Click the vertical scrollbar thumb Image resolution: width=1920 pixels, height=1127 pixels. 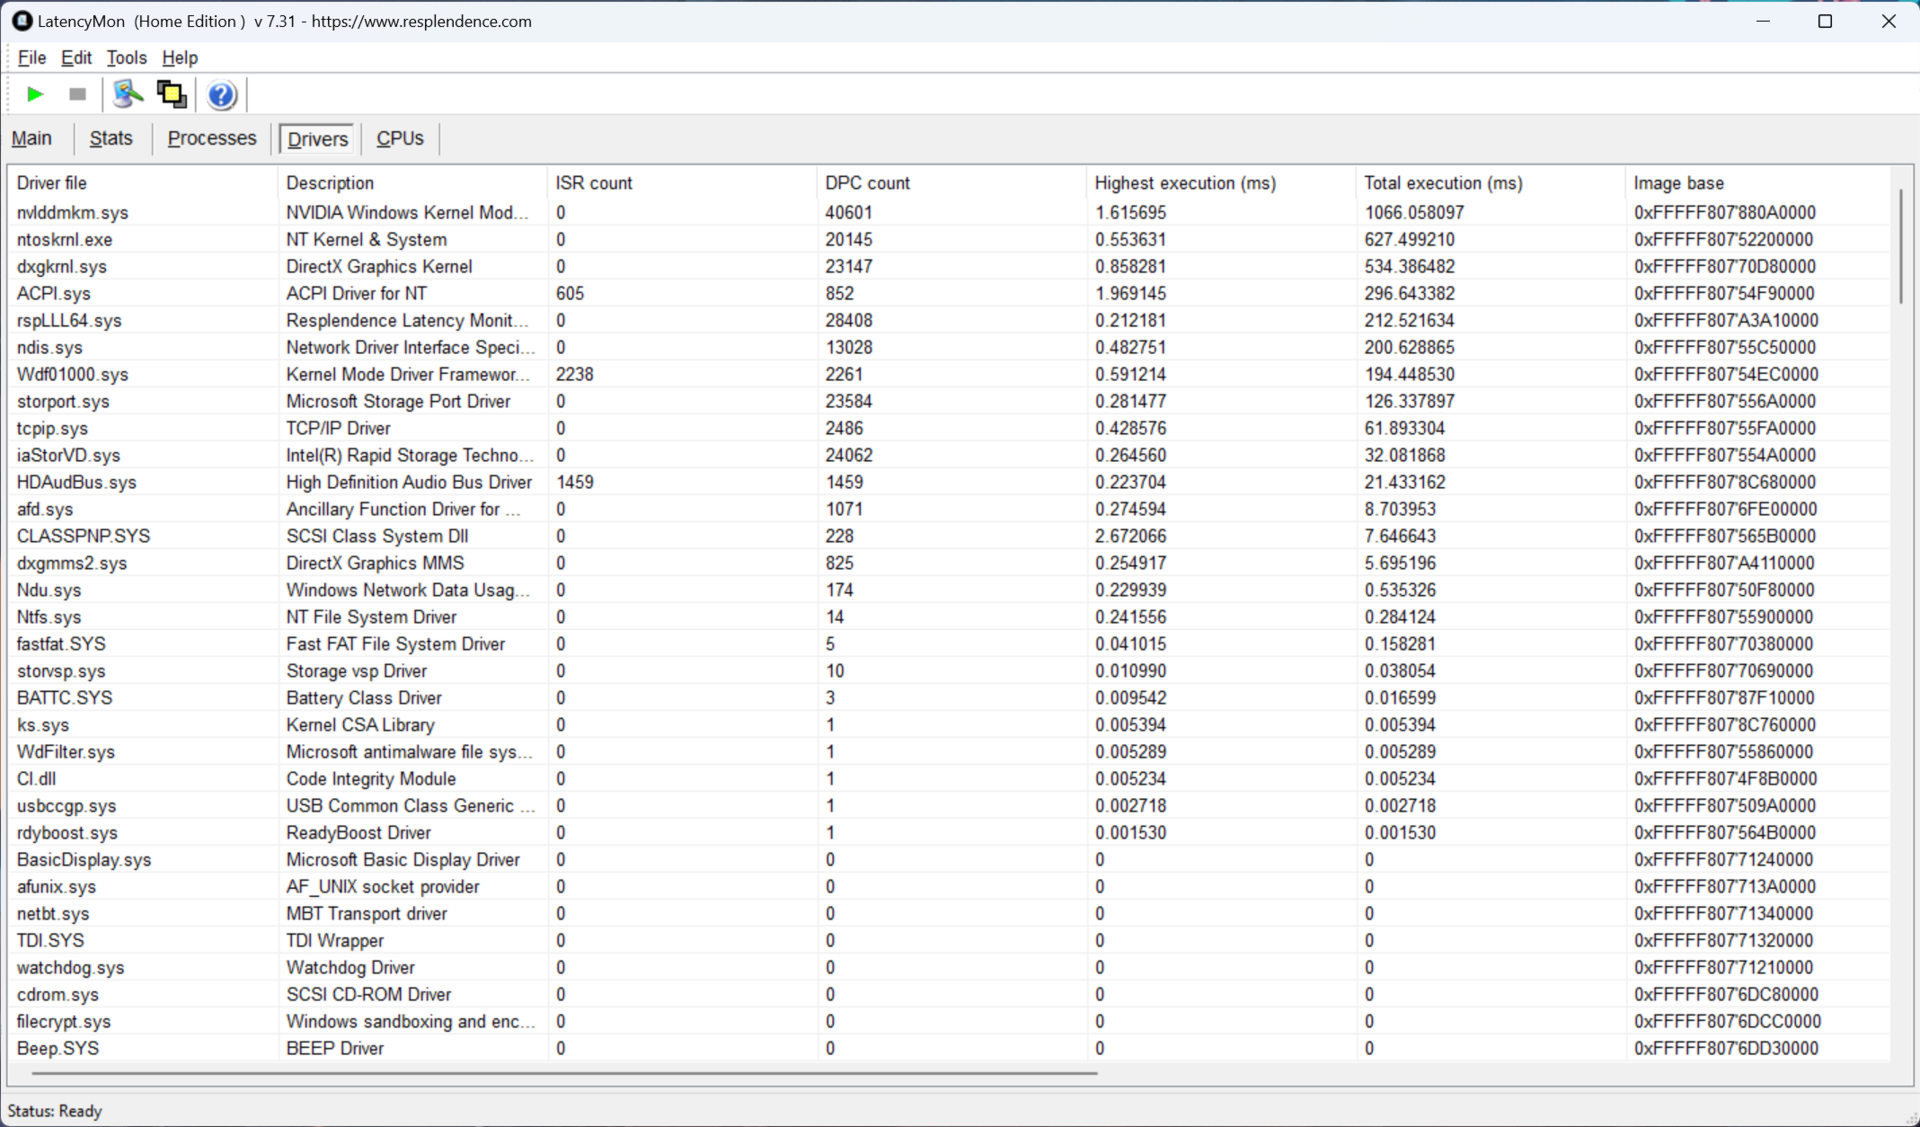[1900, 246]
